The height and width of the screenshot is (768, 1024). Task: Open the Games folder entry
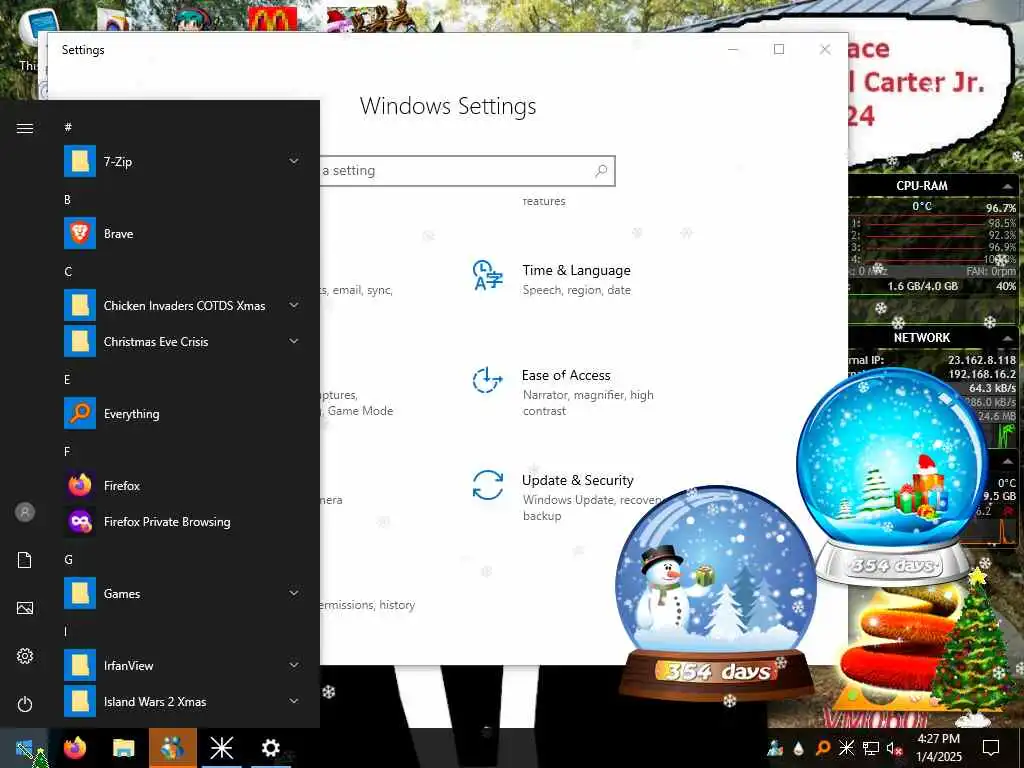[183, 594]
